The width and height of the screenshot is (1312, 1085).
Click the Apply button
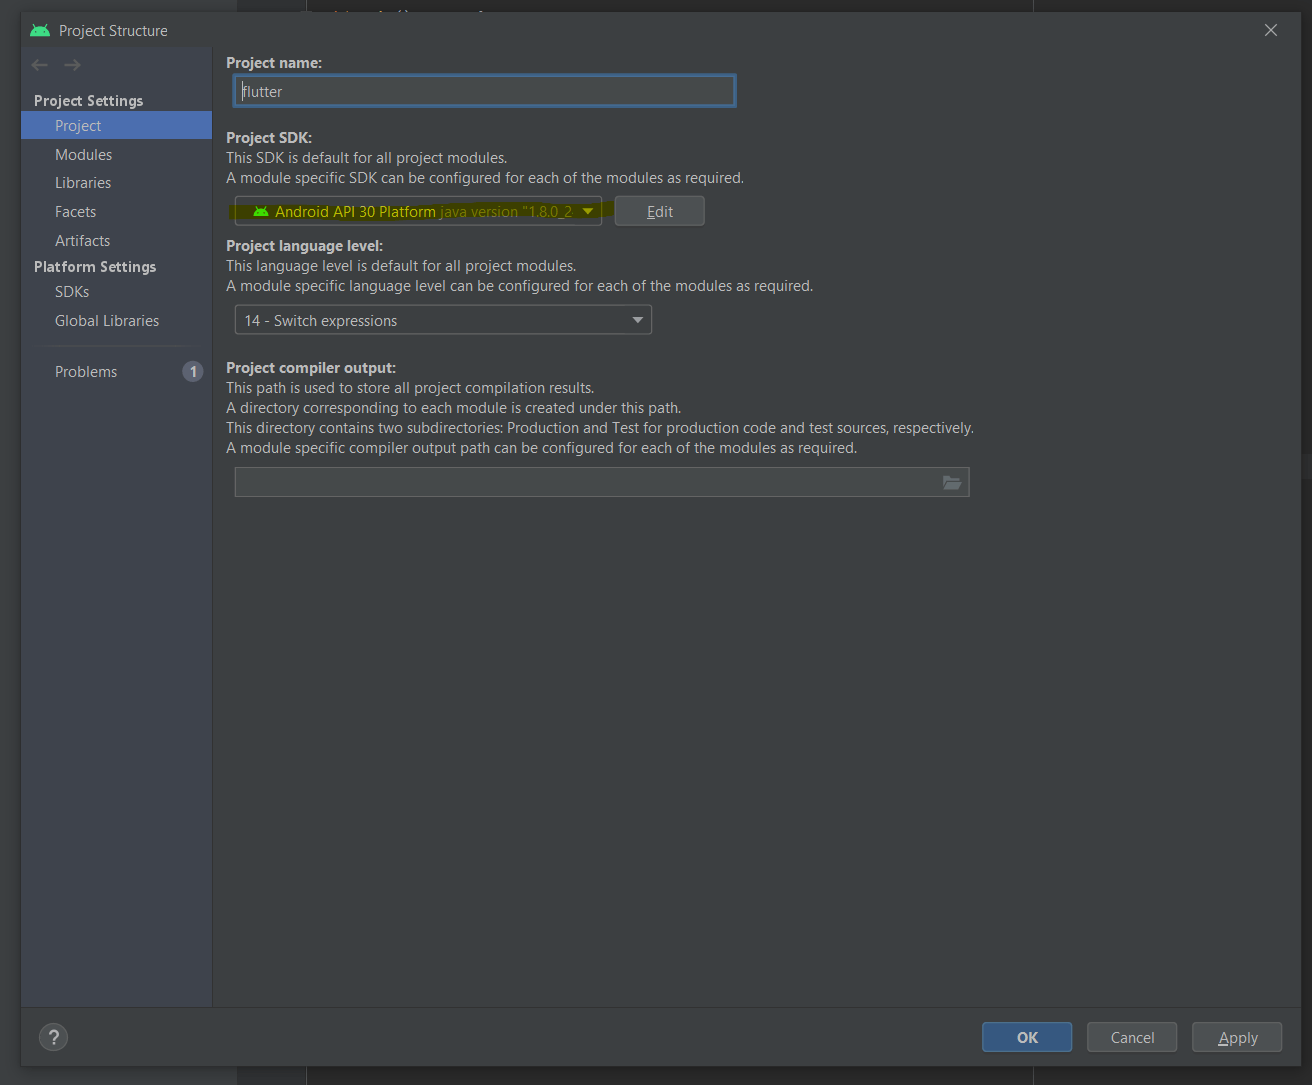1237,1038
